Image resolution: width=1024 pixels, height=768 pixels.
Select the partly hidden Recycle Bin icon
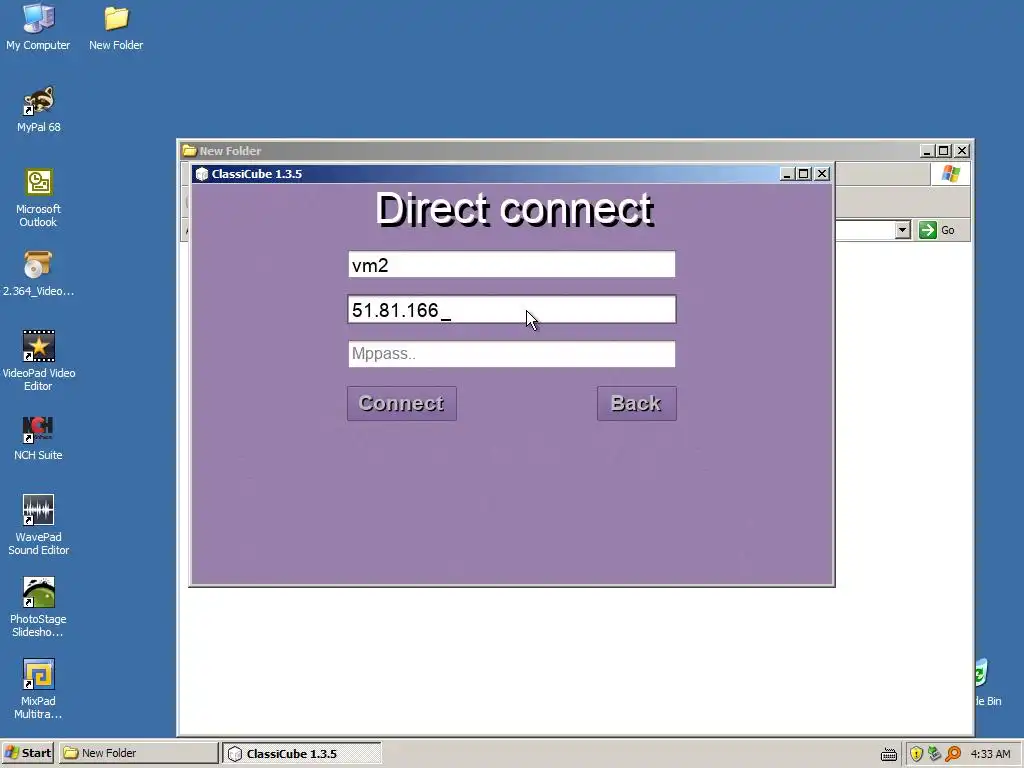987,682
